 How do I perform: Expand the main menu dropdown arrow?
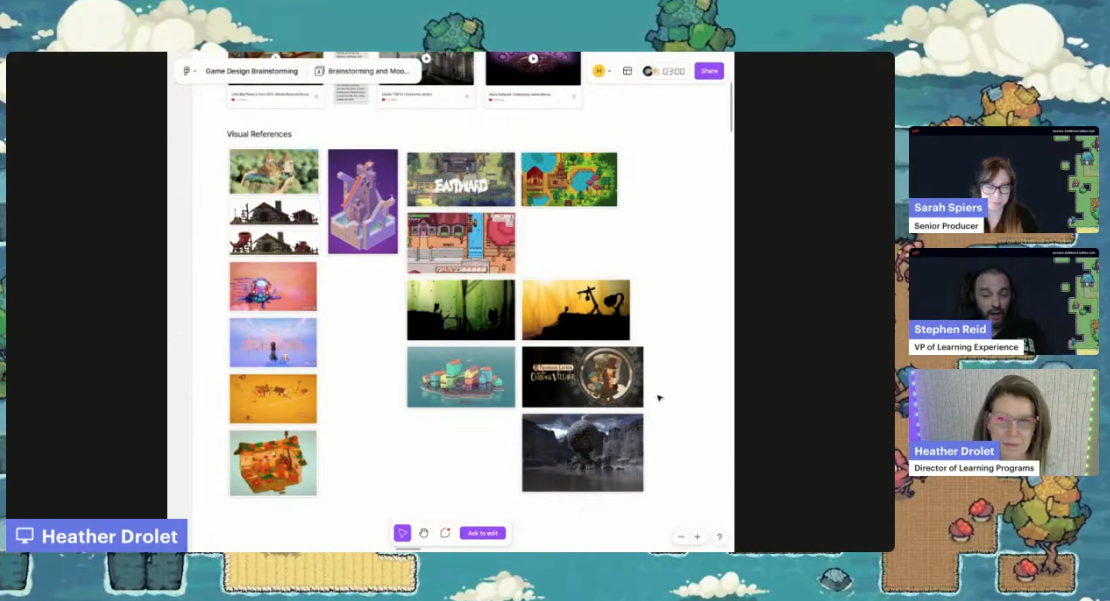(195, 71)
